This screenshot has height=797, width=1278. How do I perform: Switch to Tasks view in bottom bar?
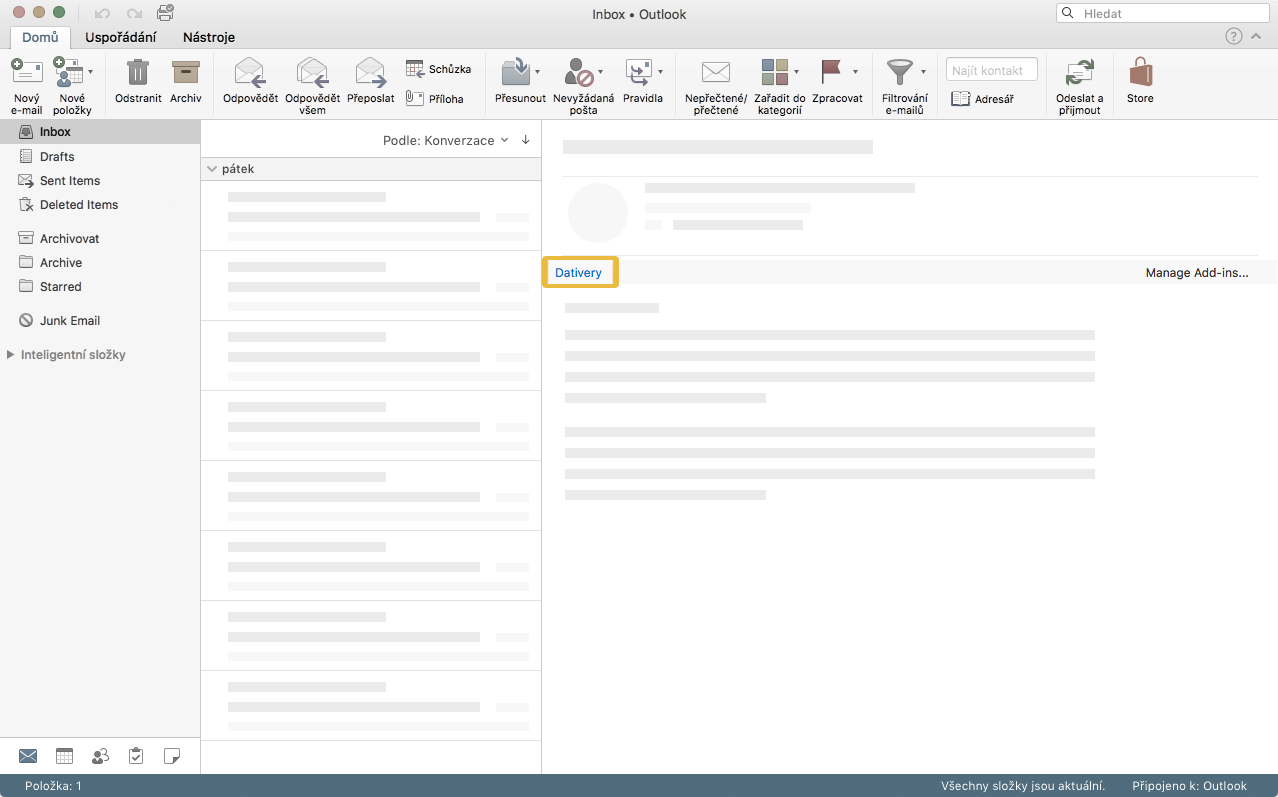pos(136,756)
